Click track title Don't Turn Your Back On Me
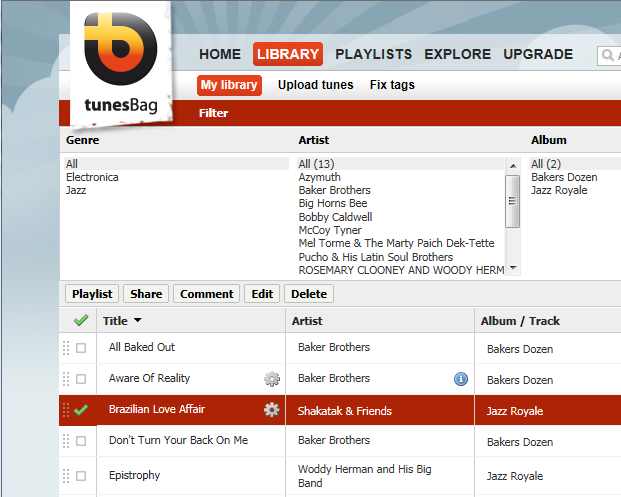This screenshot has width=621, height=497. [178, 440]
